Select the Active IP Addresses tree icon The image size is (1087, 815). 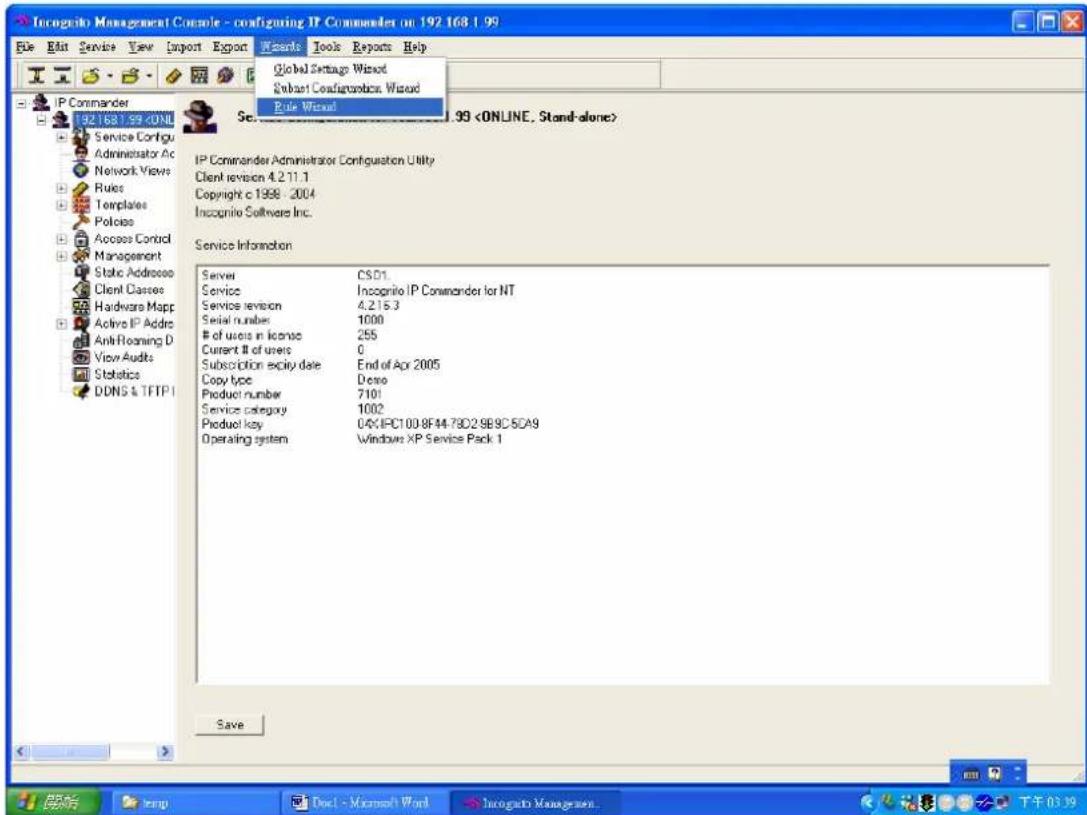pyautogui.click(x=82, y=323)
